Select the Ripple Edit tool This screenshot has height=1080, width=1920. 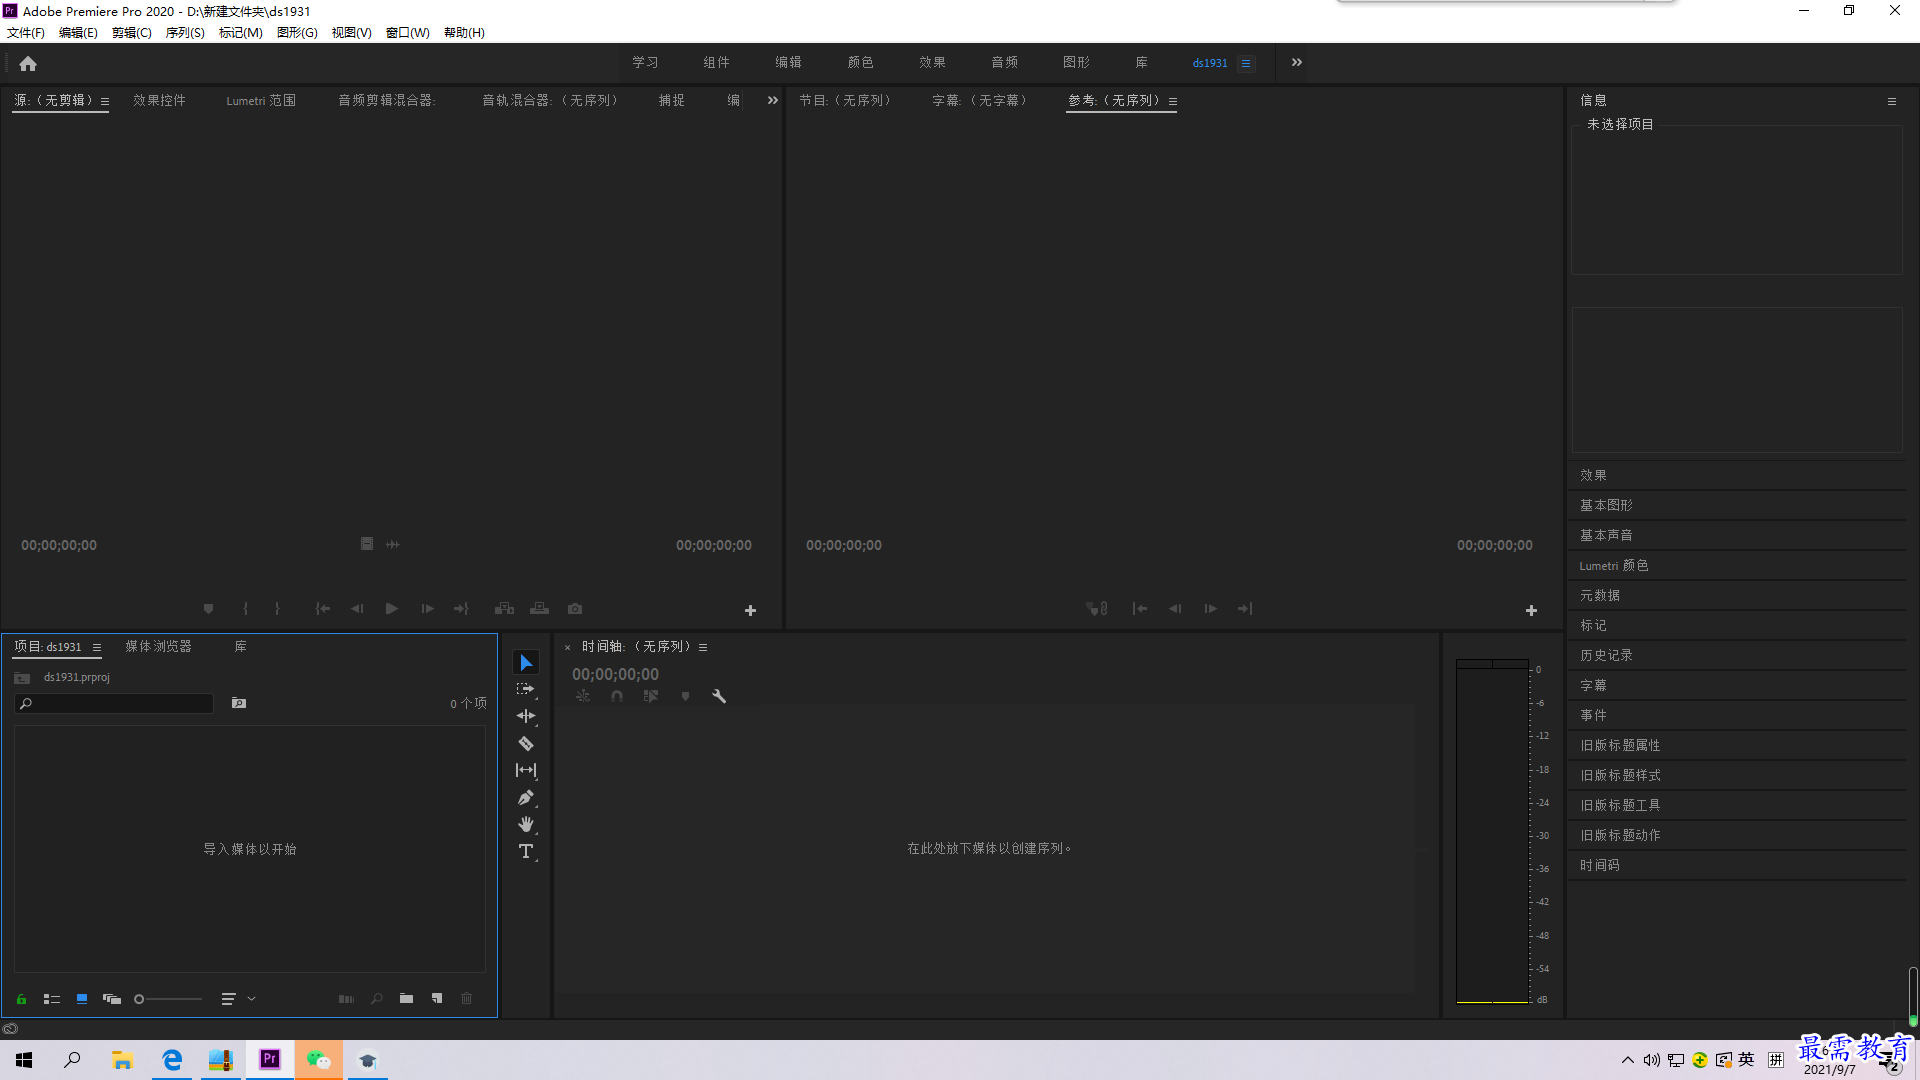(526, 716)
